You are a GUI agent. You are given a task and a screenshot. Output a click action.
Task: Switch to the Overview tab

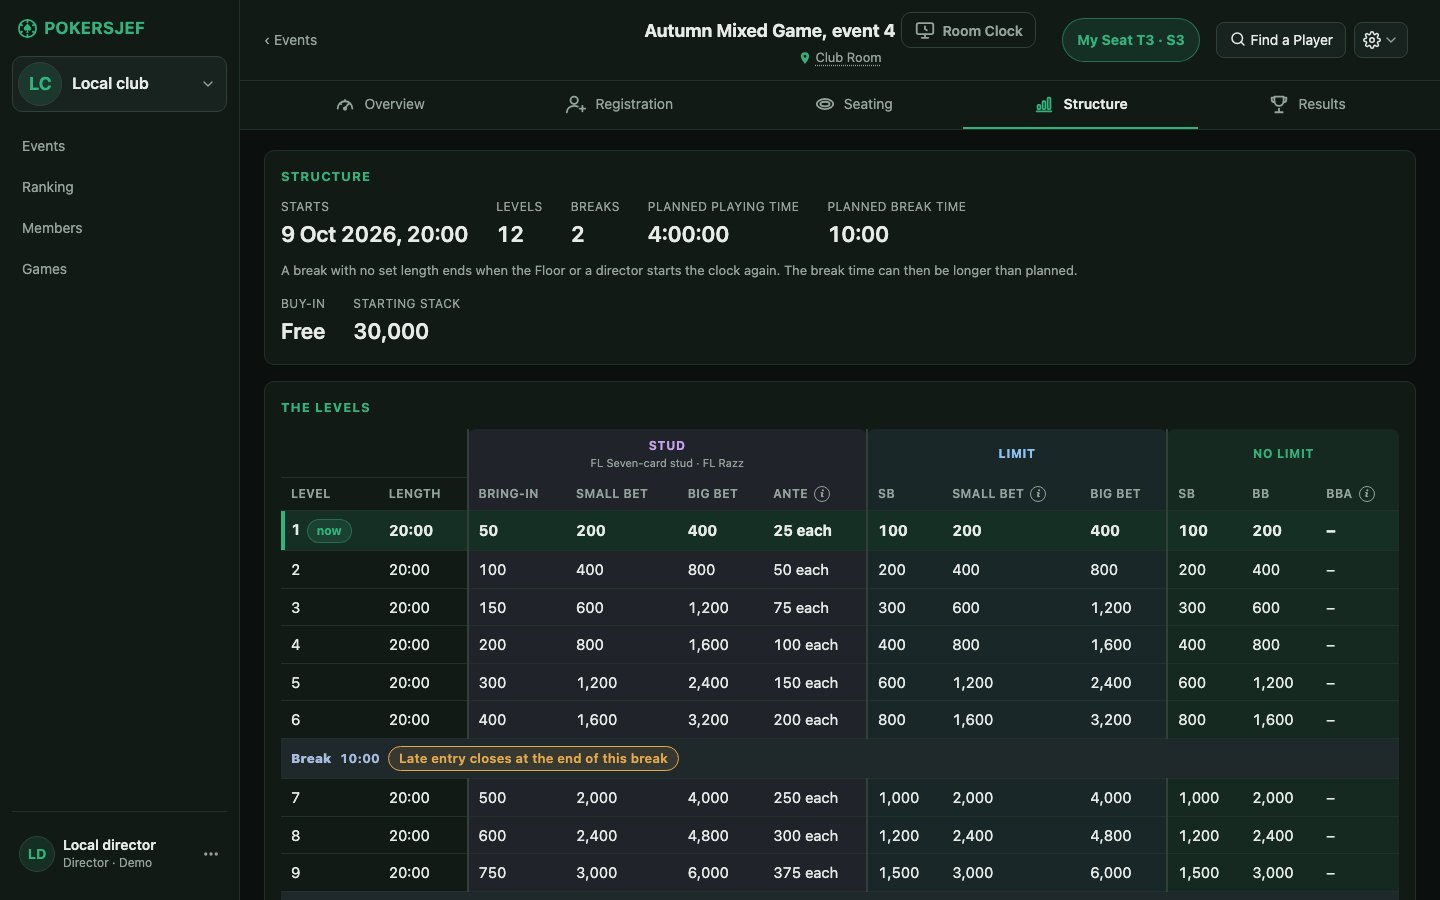[x=380, y=104]
